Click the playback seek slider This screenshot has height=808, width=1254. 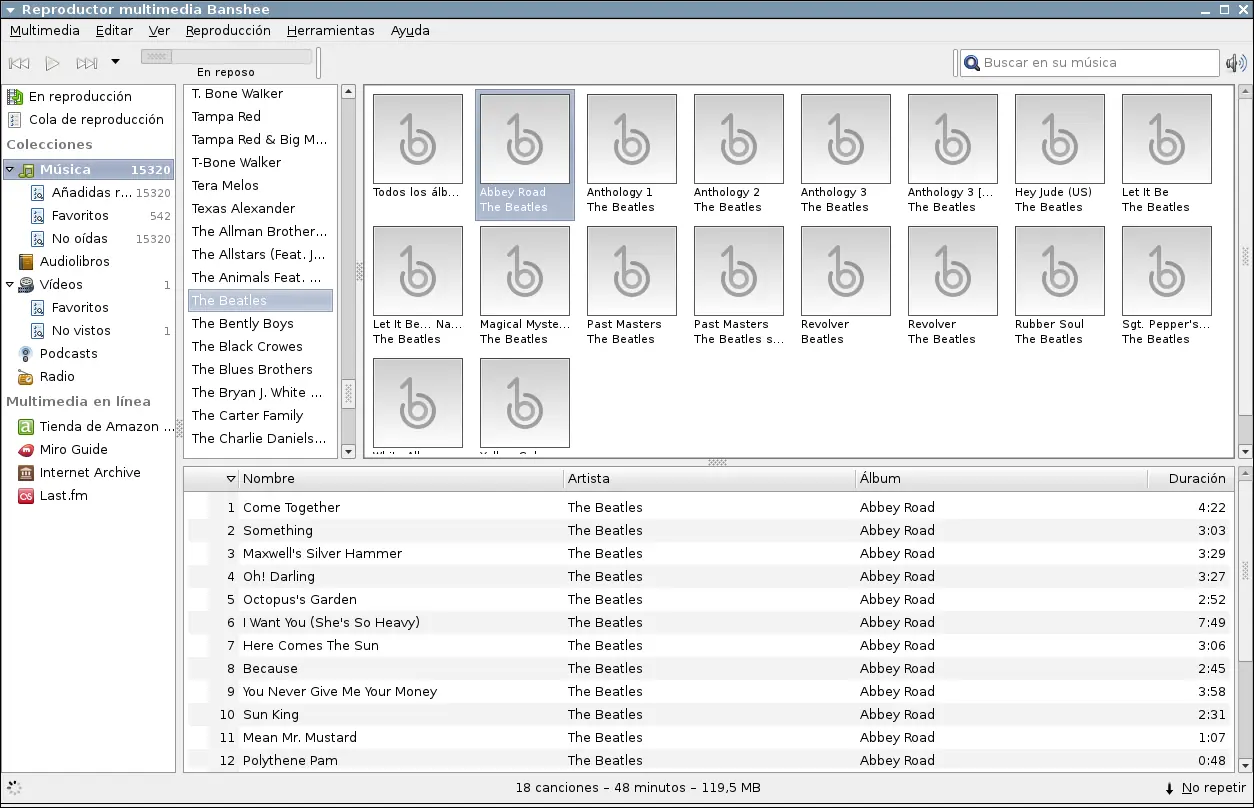(x=226, y=56)
